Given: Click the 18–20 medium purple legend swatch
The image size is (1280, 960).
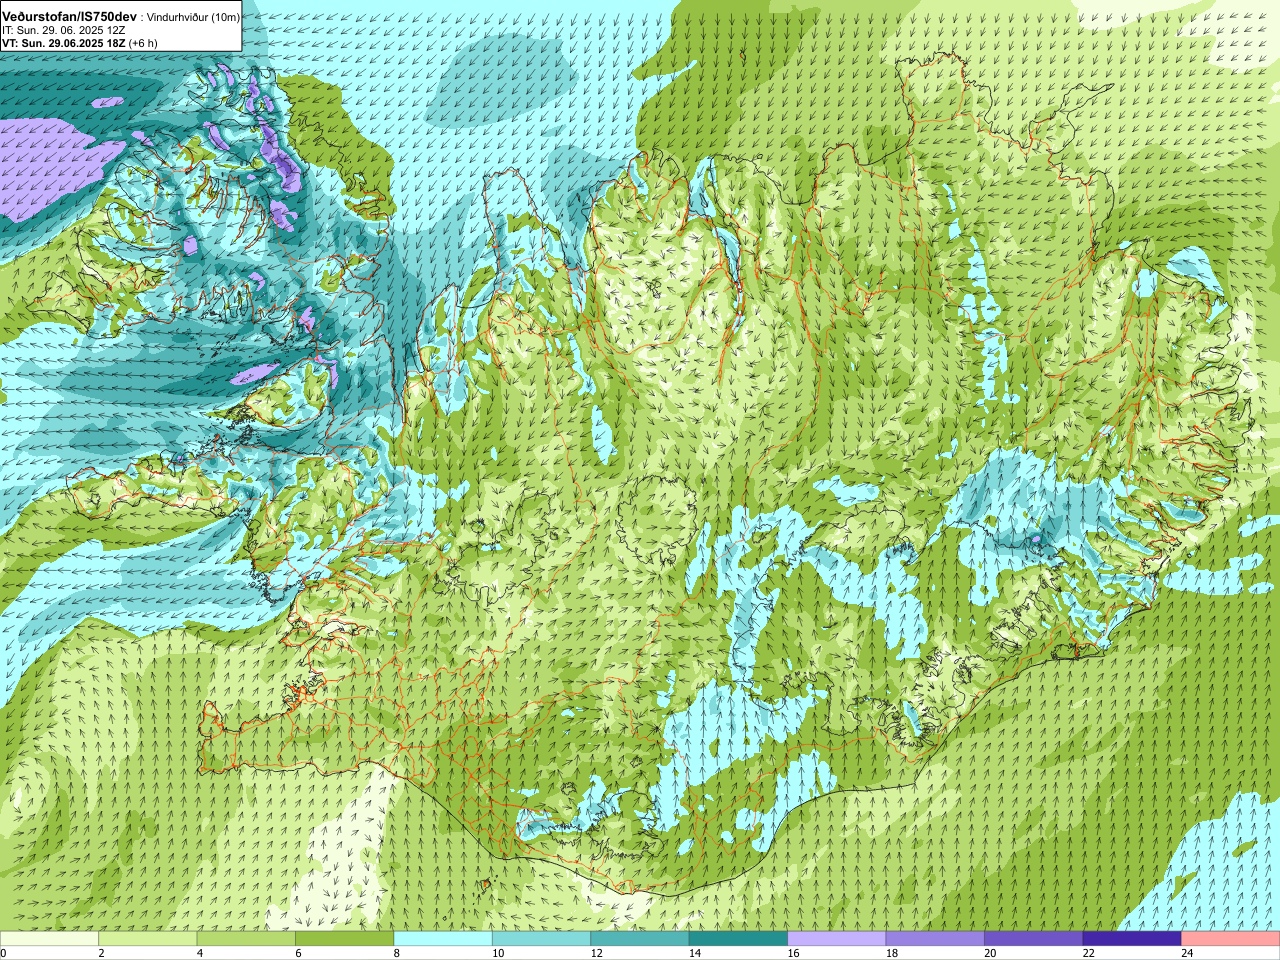Looking at the screenshot, I should click(x=935, y=939).
